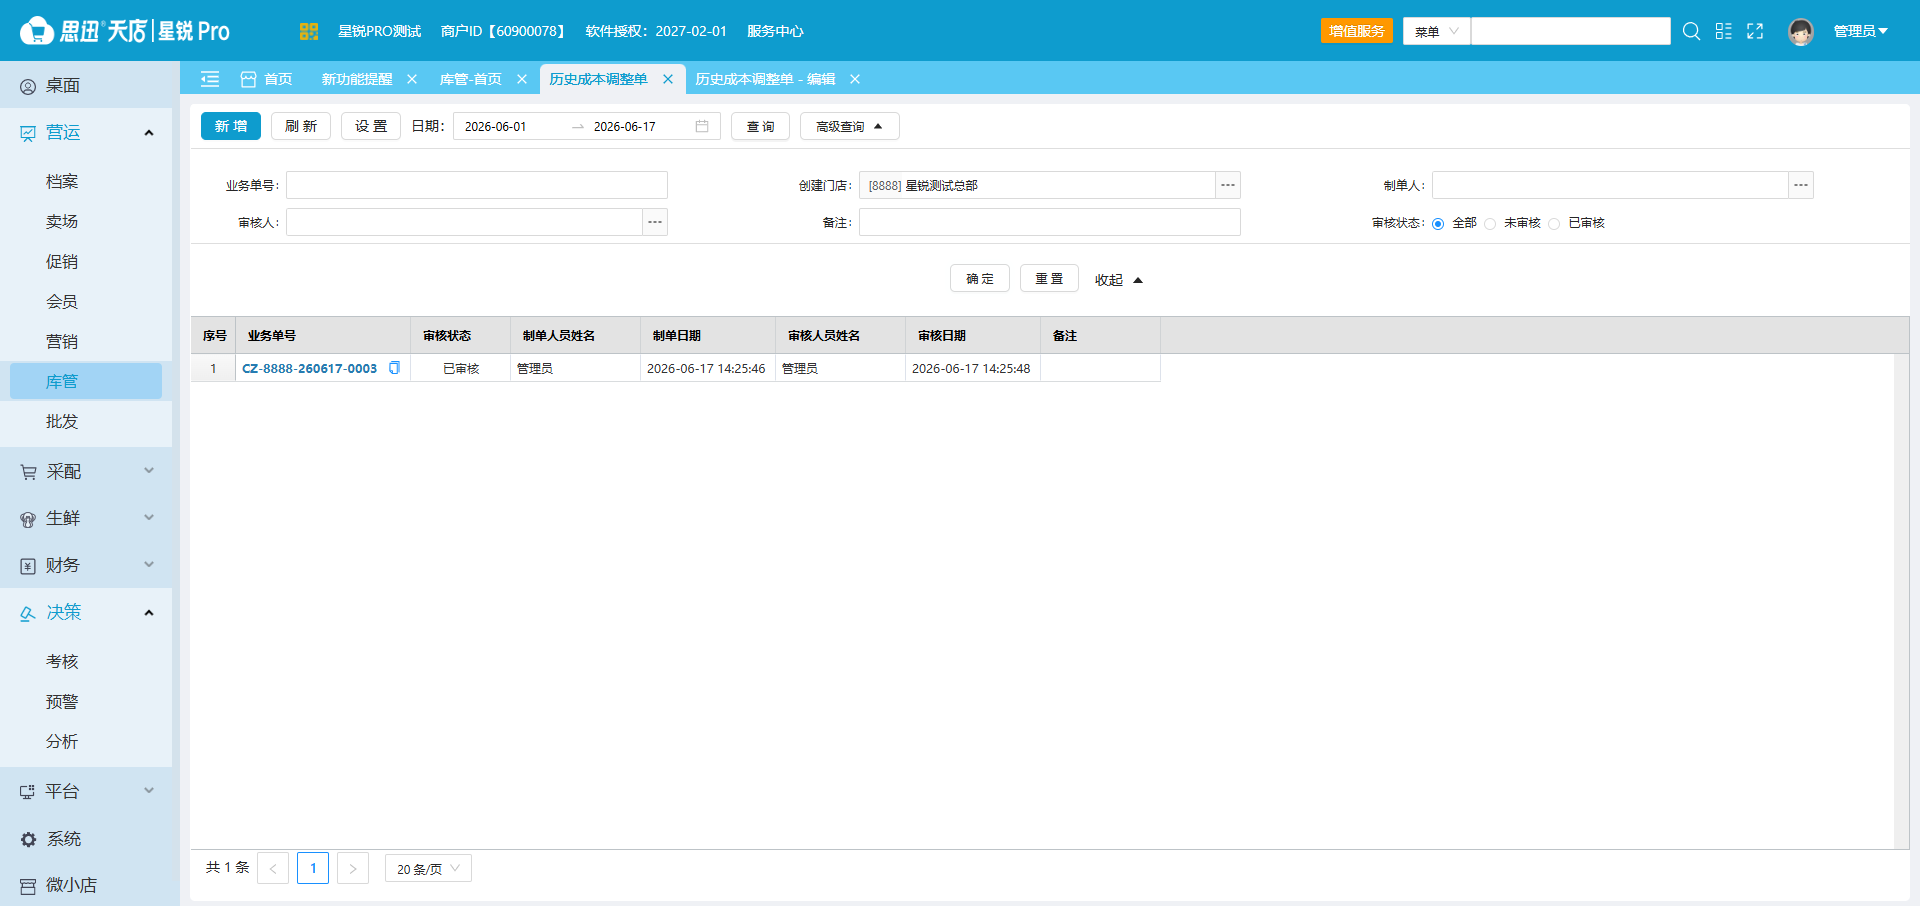The width and height of the screenshot is (1920, 906).
Task: Click the yellow apps grid icon in header
Action: pos(308,31)
